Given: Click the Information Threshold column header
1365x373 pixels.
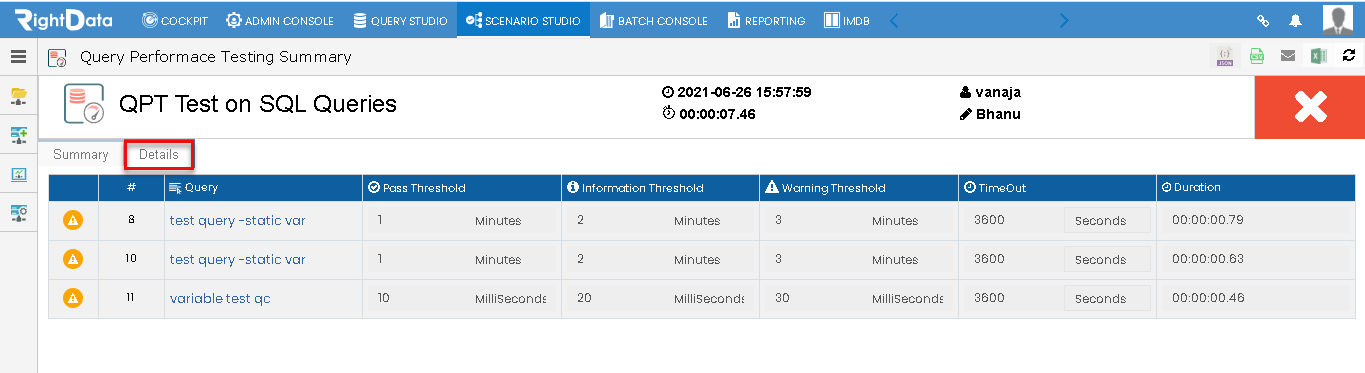Looking at the screenshot, I should 660,187.
